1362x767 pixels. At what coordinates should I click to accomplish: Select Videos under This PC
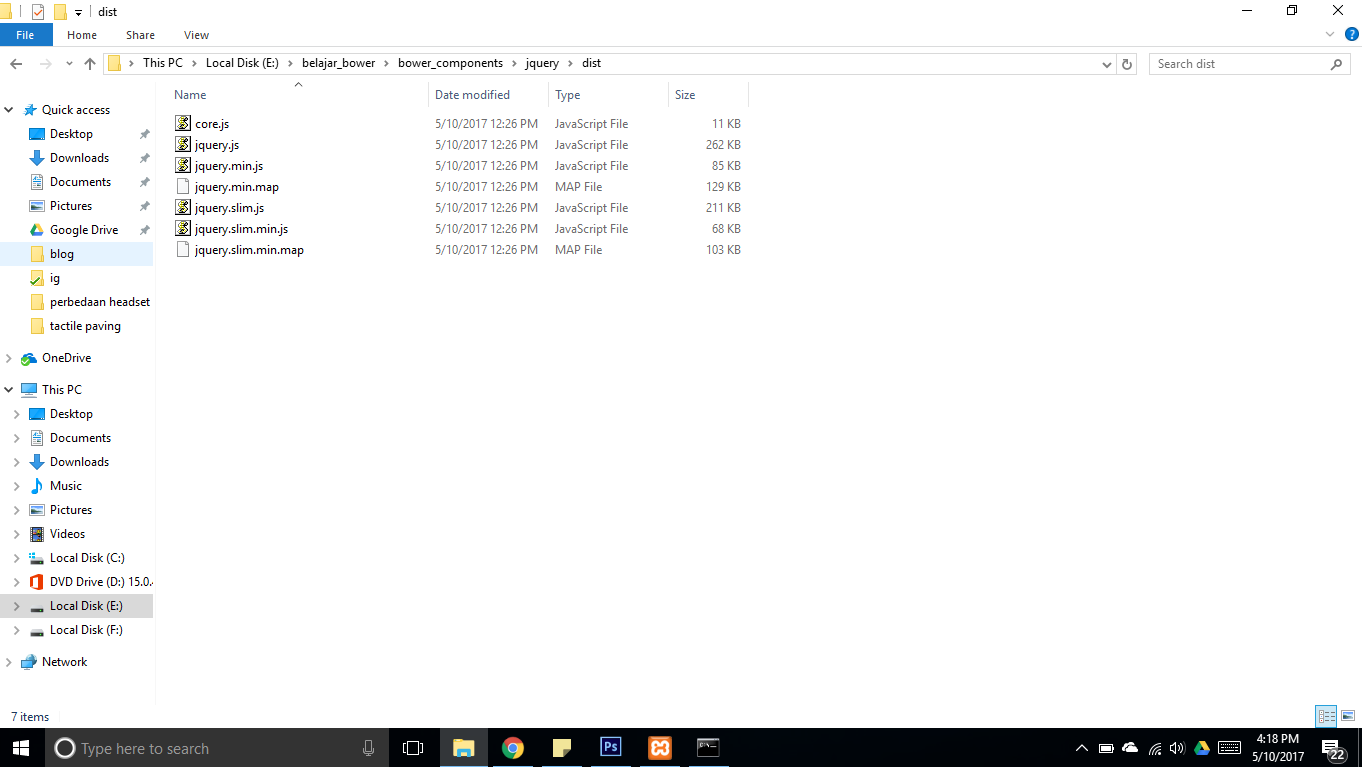pos(67,534)
